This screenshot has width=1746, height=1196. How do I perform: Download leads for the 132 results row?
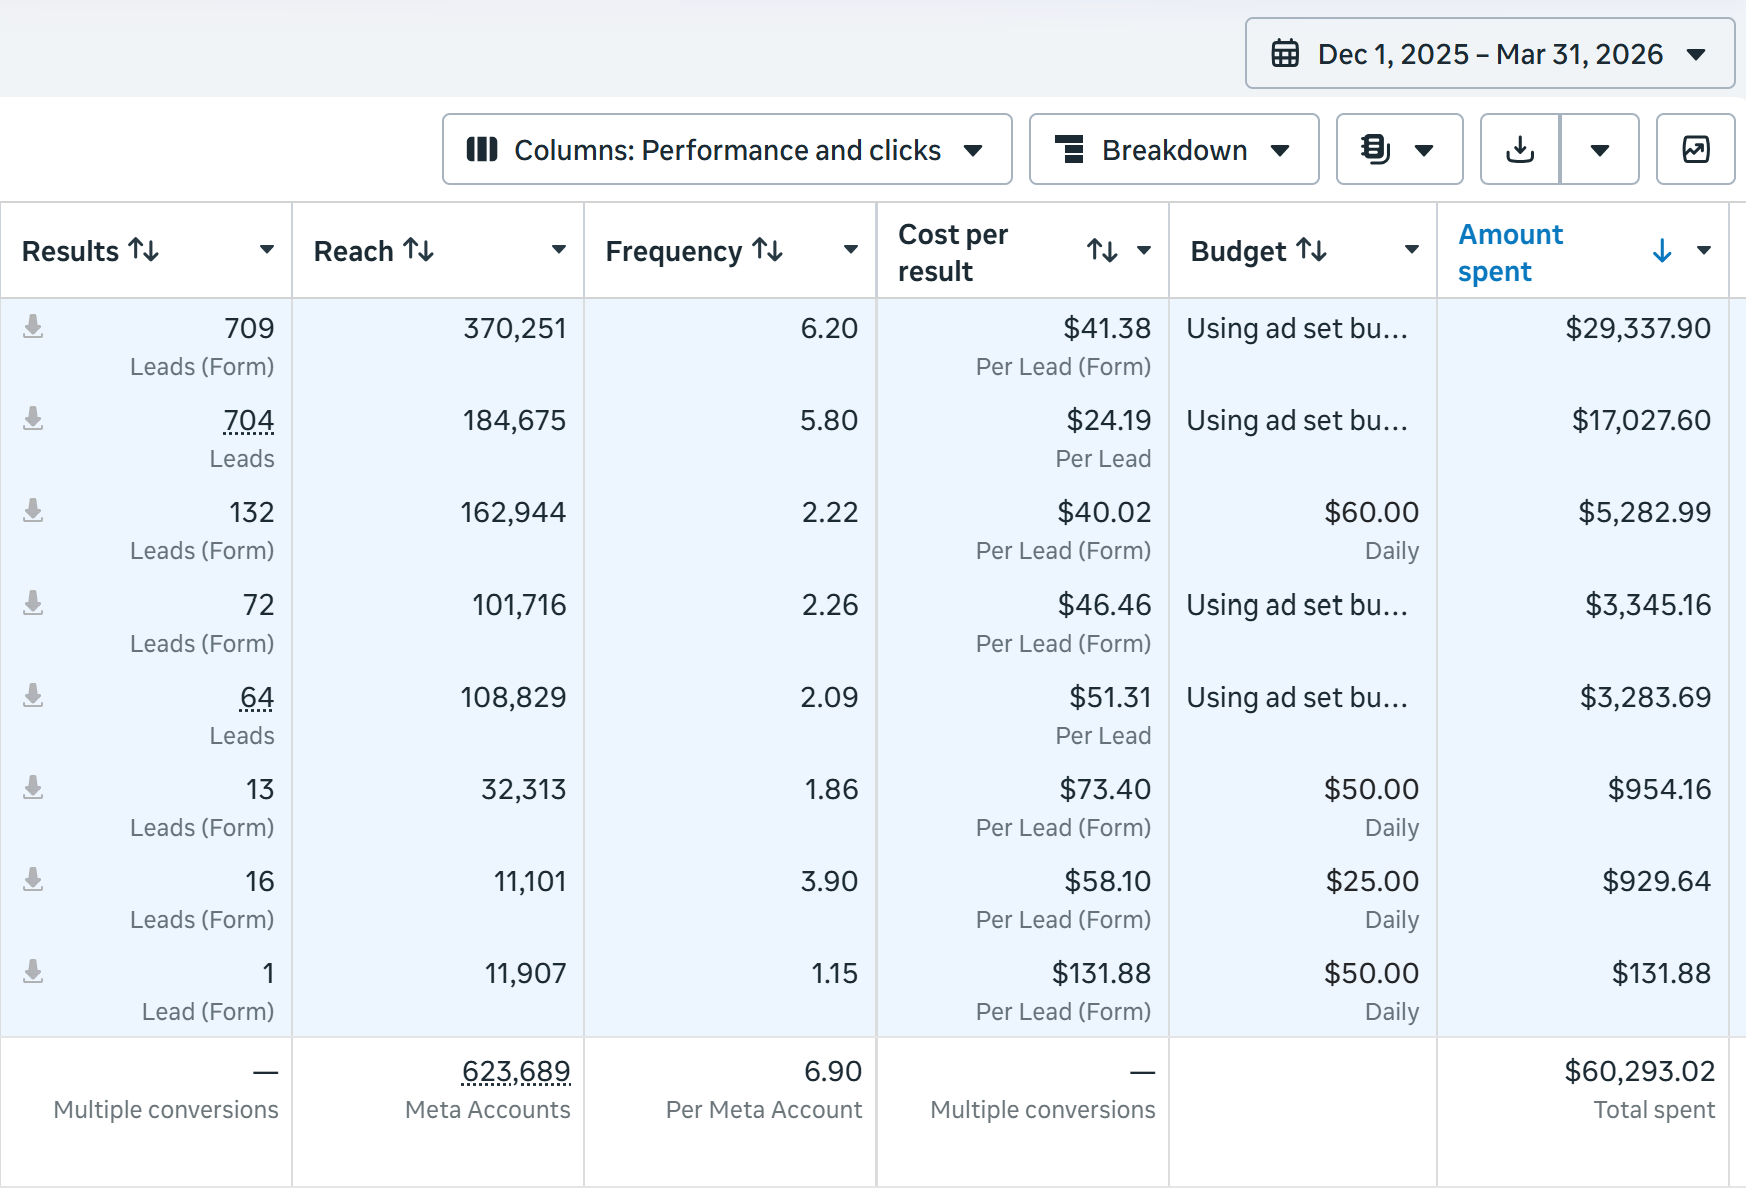click(x=33, y=511)
